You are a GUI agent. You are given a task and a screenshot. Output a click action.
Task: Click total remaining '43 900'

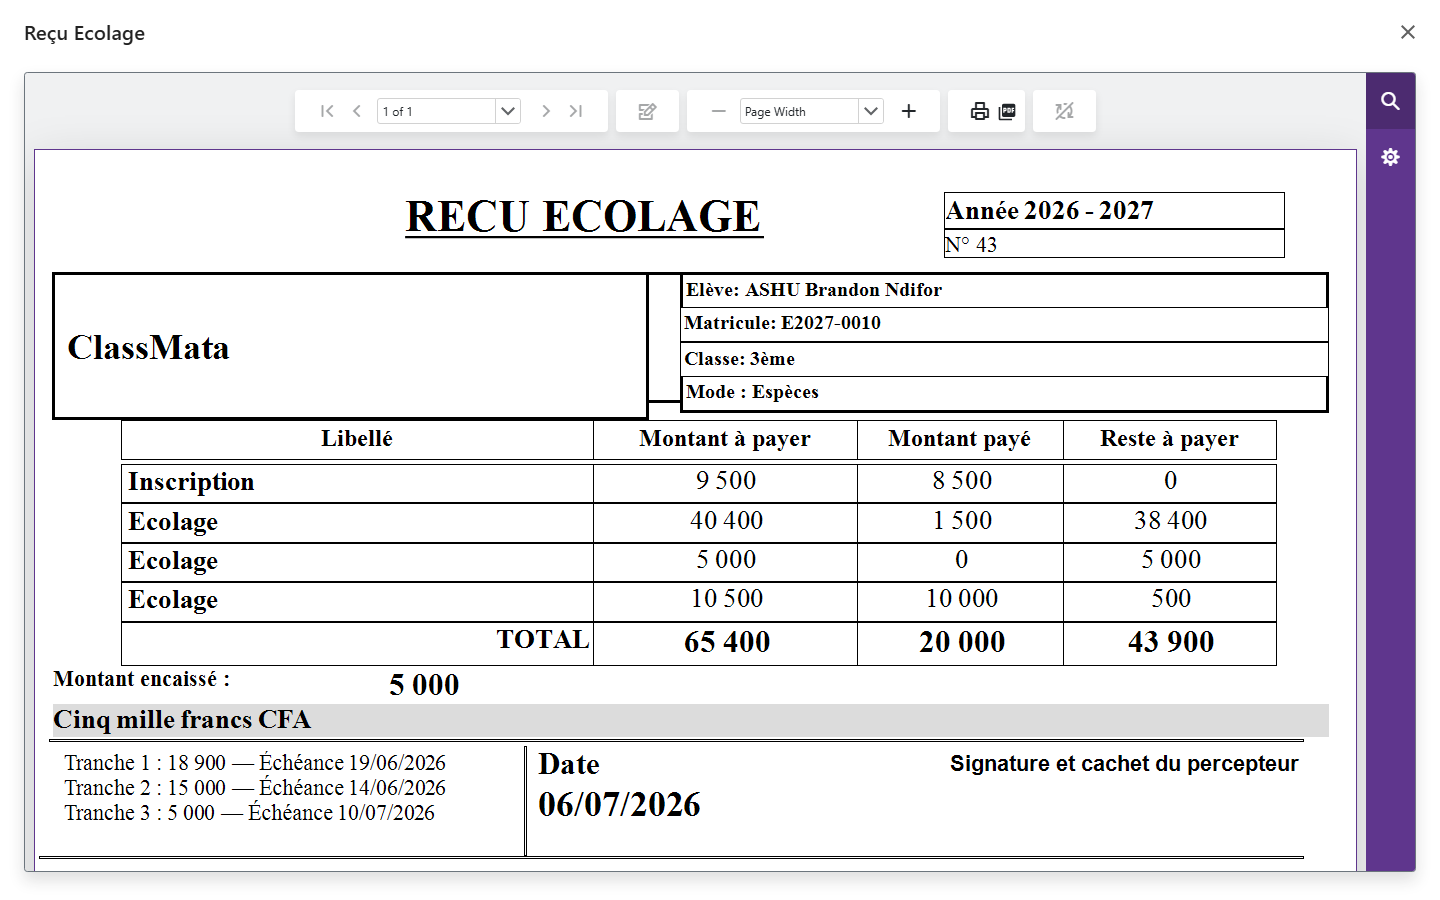pyautogui.click(x=1171, y=642)
